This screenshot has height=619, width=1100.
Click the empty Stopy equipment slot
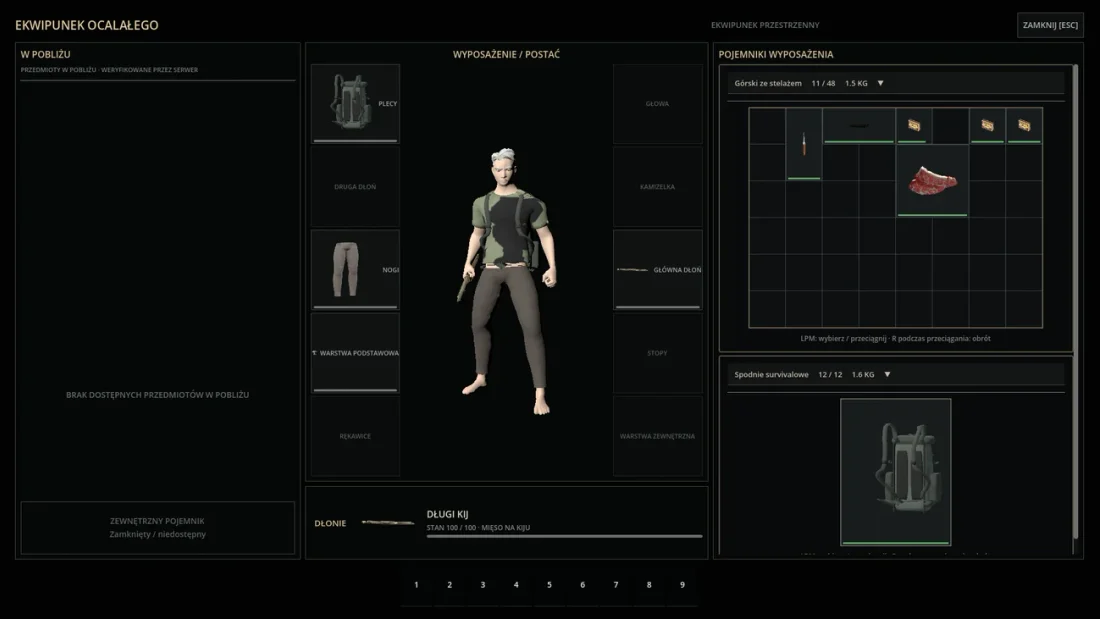pos(657,353)
